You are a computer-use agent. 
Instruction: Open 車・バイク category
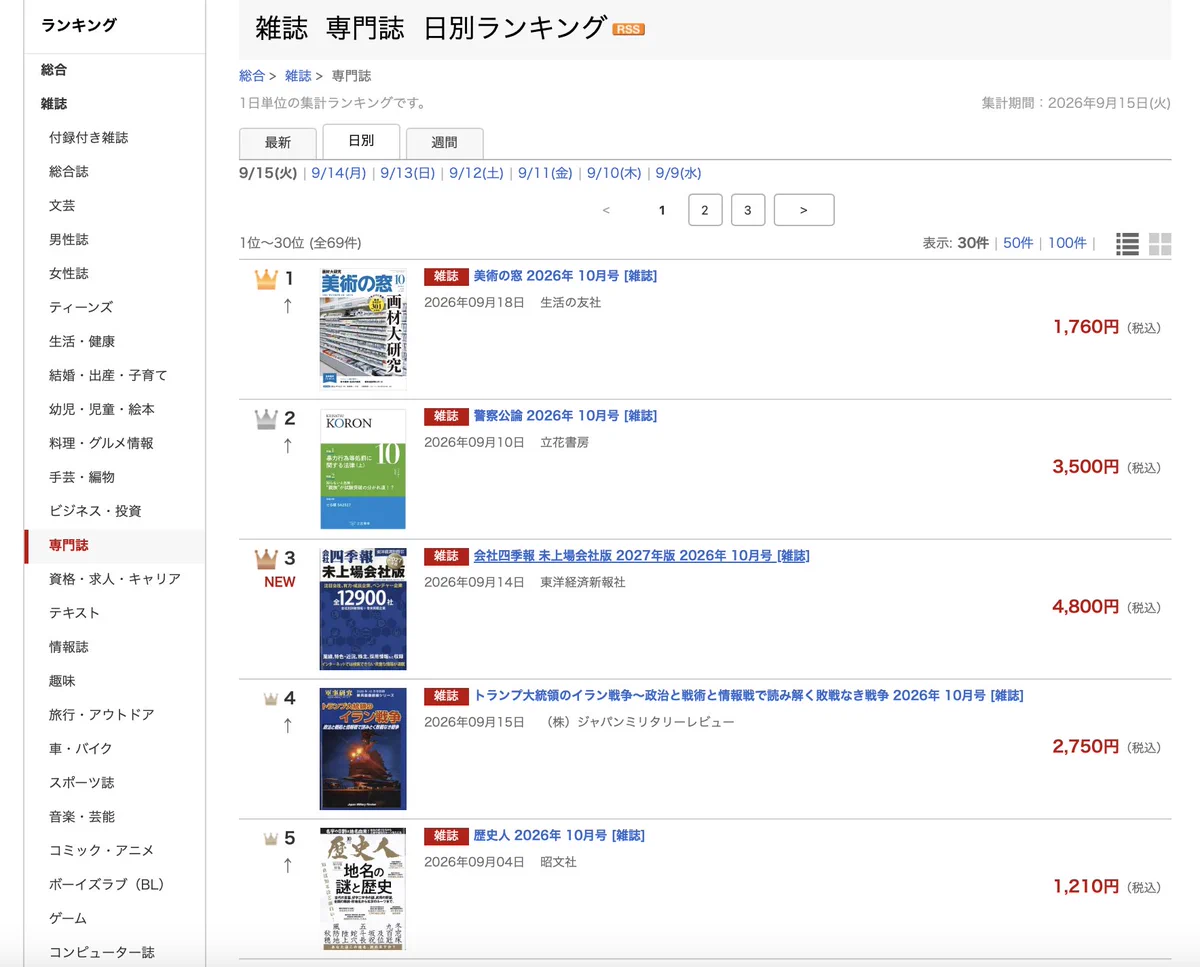pyautogui.click(x=81, y=750)
